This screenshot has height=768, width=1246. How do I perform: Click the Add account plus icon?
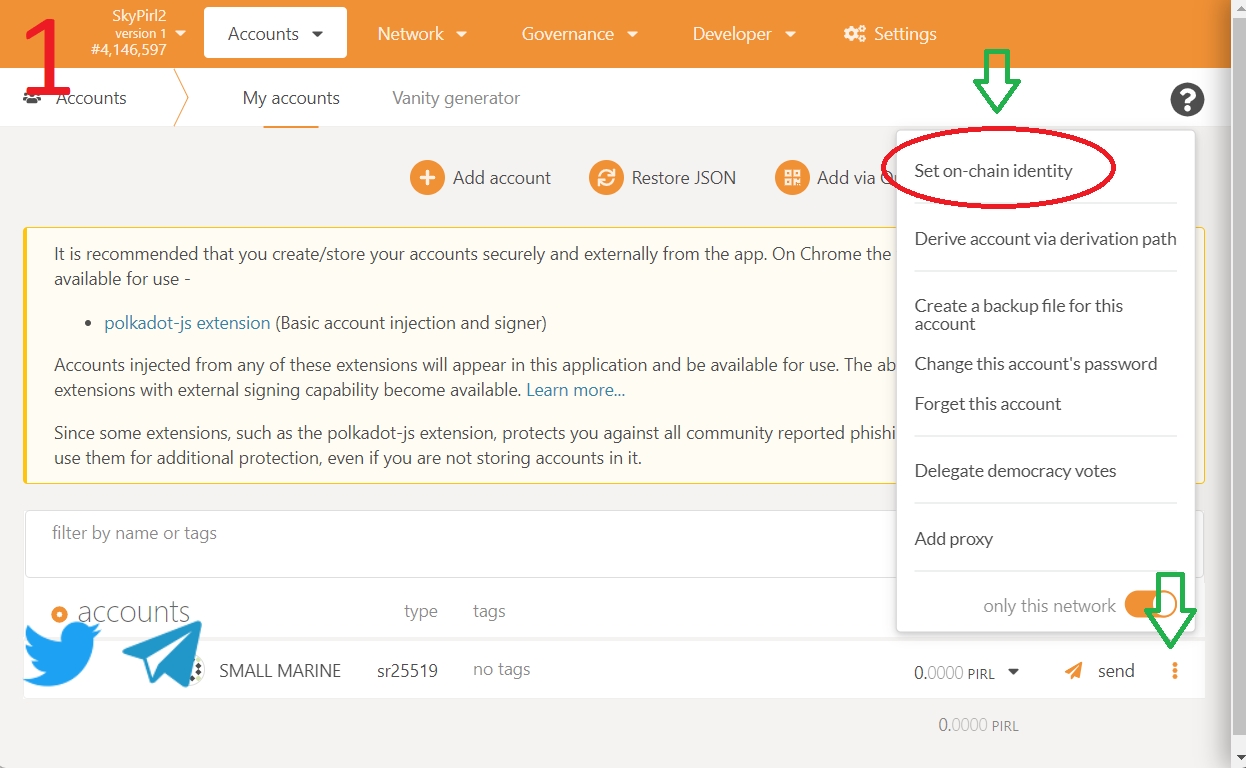[x=427, y=178]
